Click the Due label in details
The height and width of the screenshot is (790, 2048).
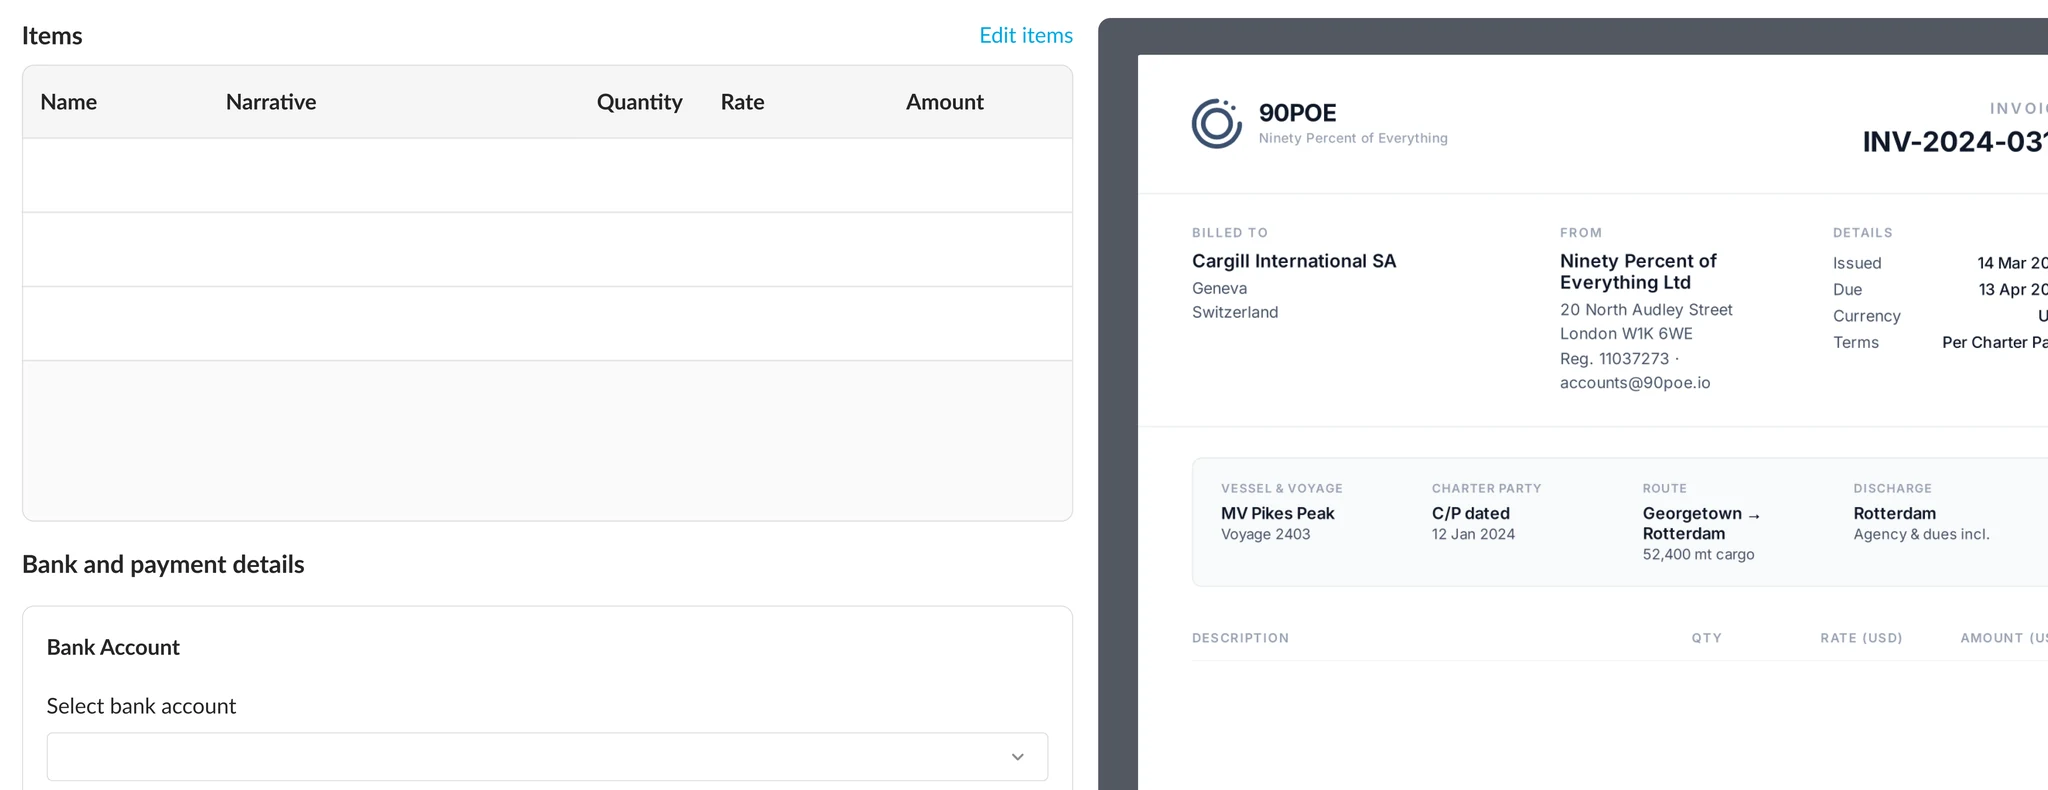[x=1847, y=289]
